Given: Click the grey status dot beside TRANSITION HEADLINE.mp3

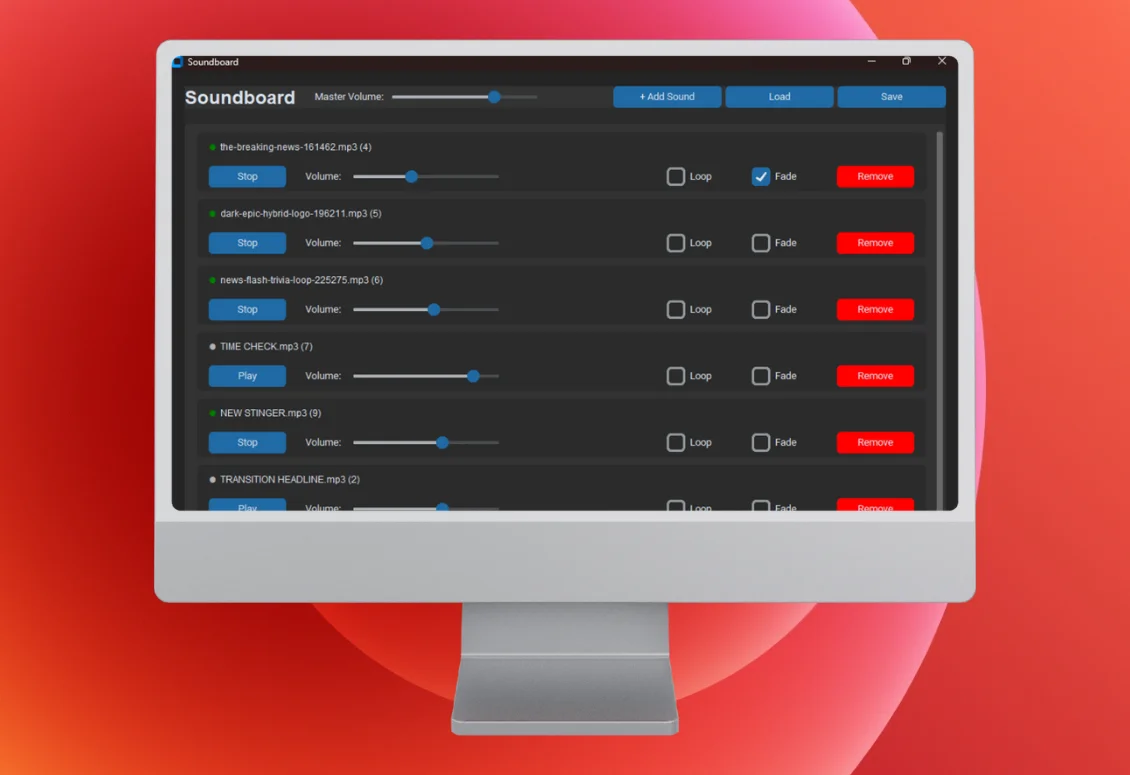Looking at the screenshot, I should point(213,479).
